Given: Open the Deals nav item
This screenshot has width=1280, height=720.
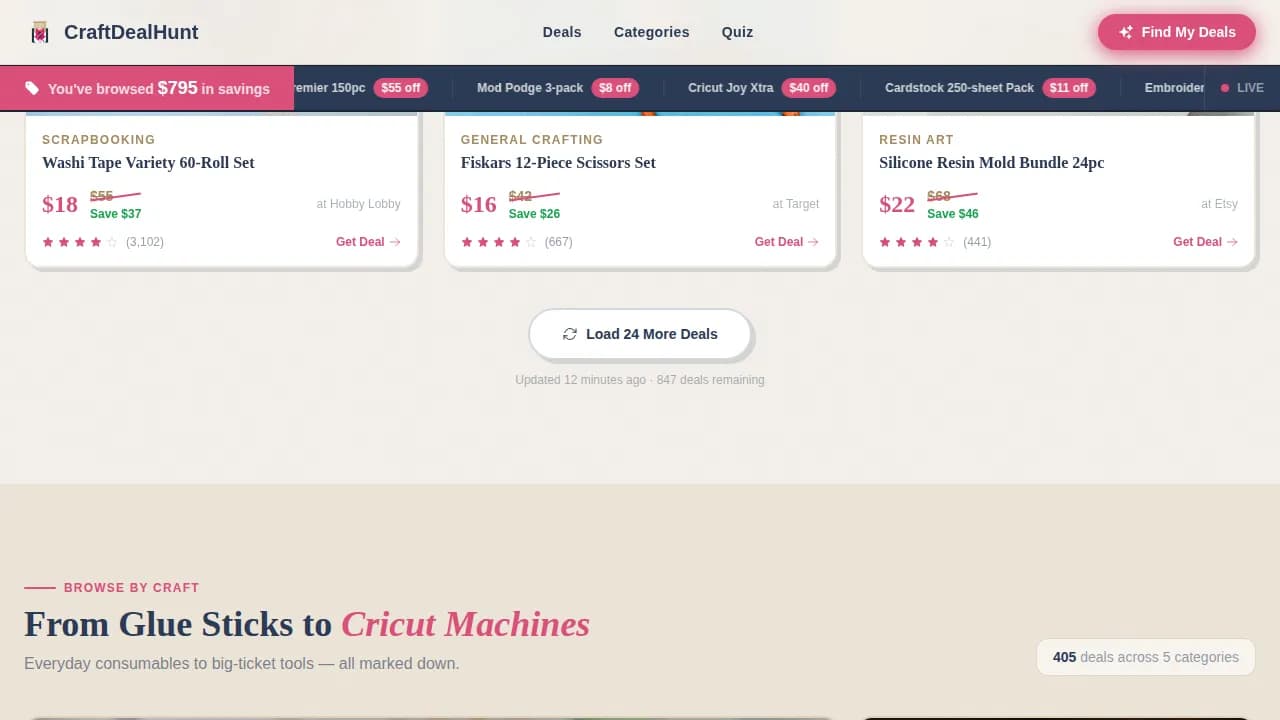Looking at the screenshot, I should pyautogui.click(x=562, y=32).
